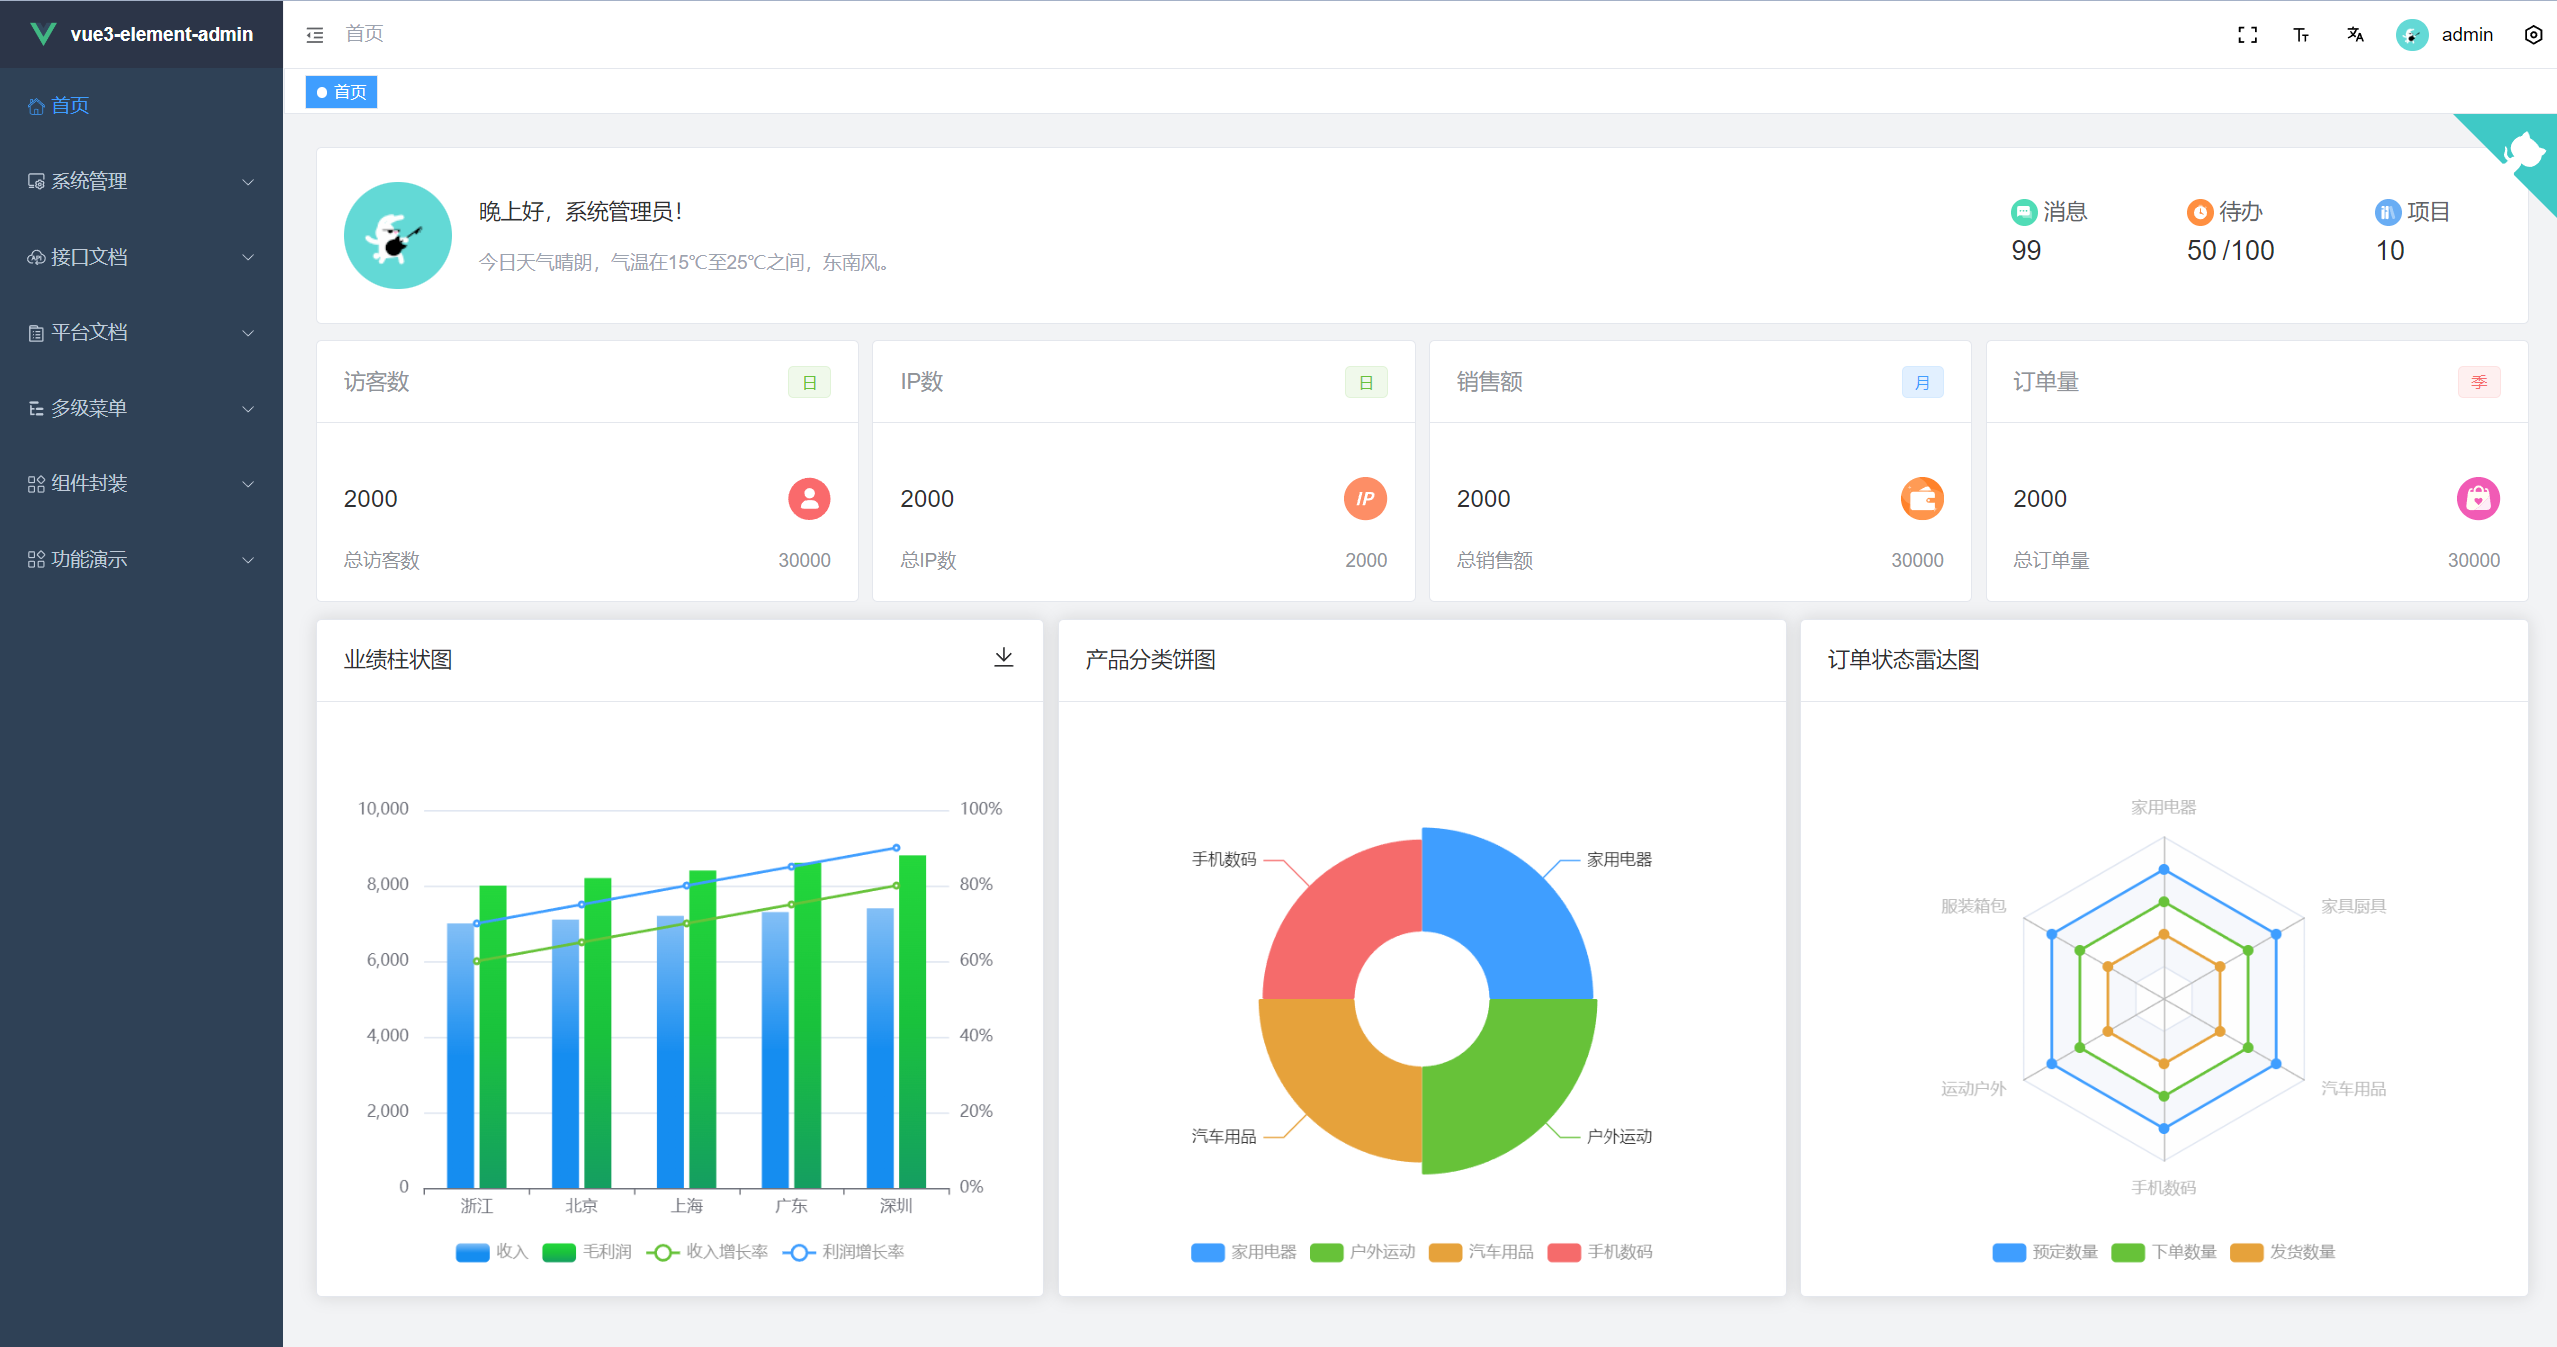
Task: Enter fullscreen mode icon
Action: (x=2247, y=35)
